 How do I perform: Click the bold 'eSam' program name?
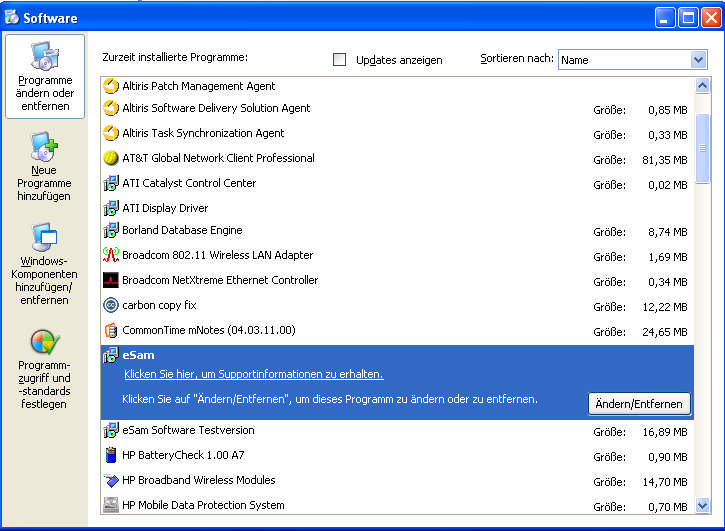click(138, 355)
